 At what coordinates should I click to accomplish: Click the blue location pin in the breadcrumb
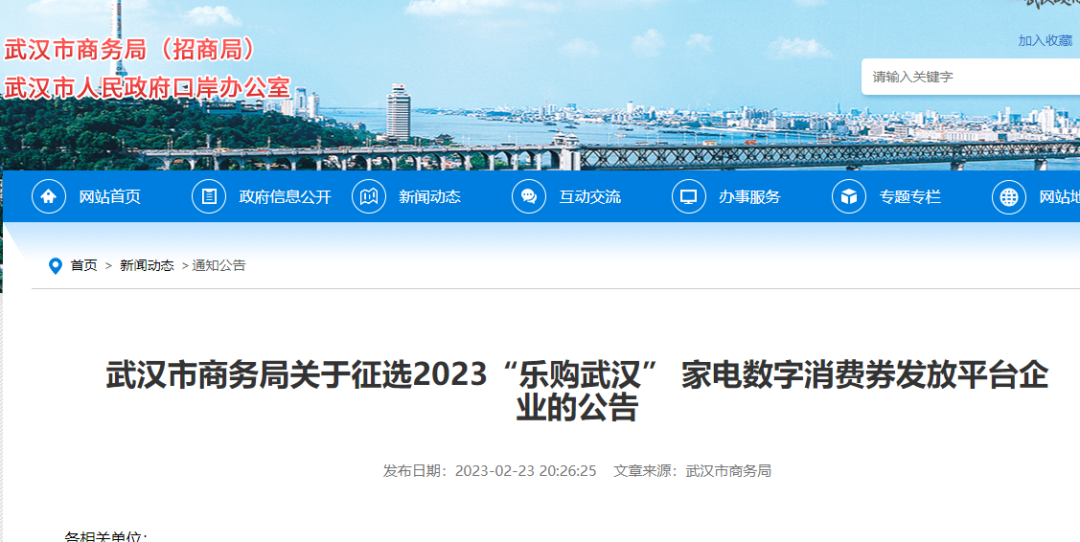(55, 266)
